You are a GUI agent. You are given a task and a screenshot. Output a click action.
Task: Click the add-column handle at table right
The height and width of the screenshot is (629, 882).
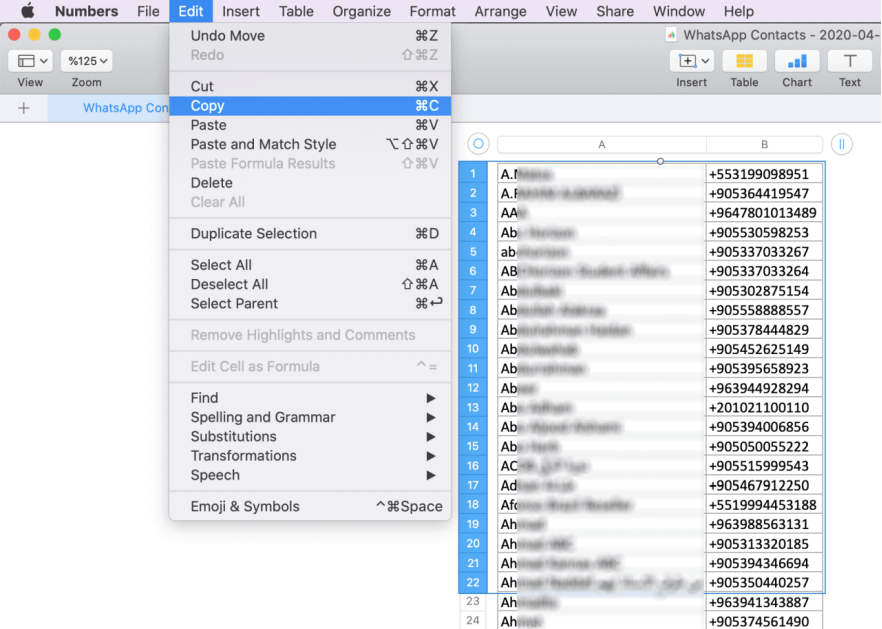point(842,144)
